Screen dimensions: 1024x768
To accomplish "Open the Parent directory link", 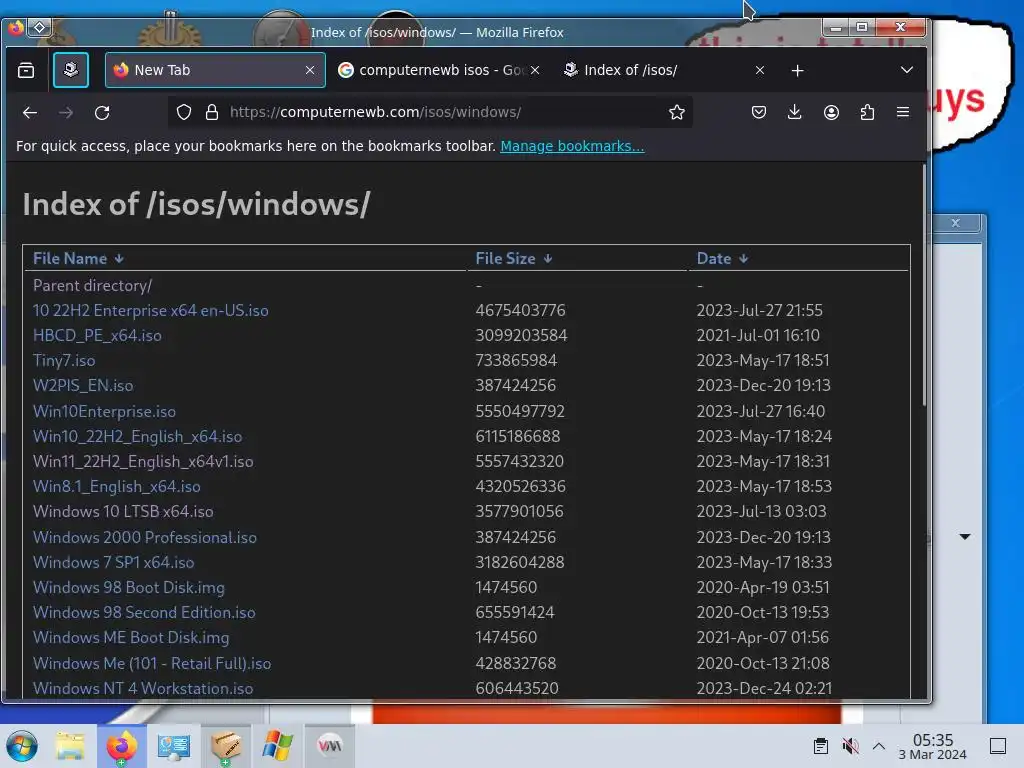I will pyautogui.click(x=92, y=285).
